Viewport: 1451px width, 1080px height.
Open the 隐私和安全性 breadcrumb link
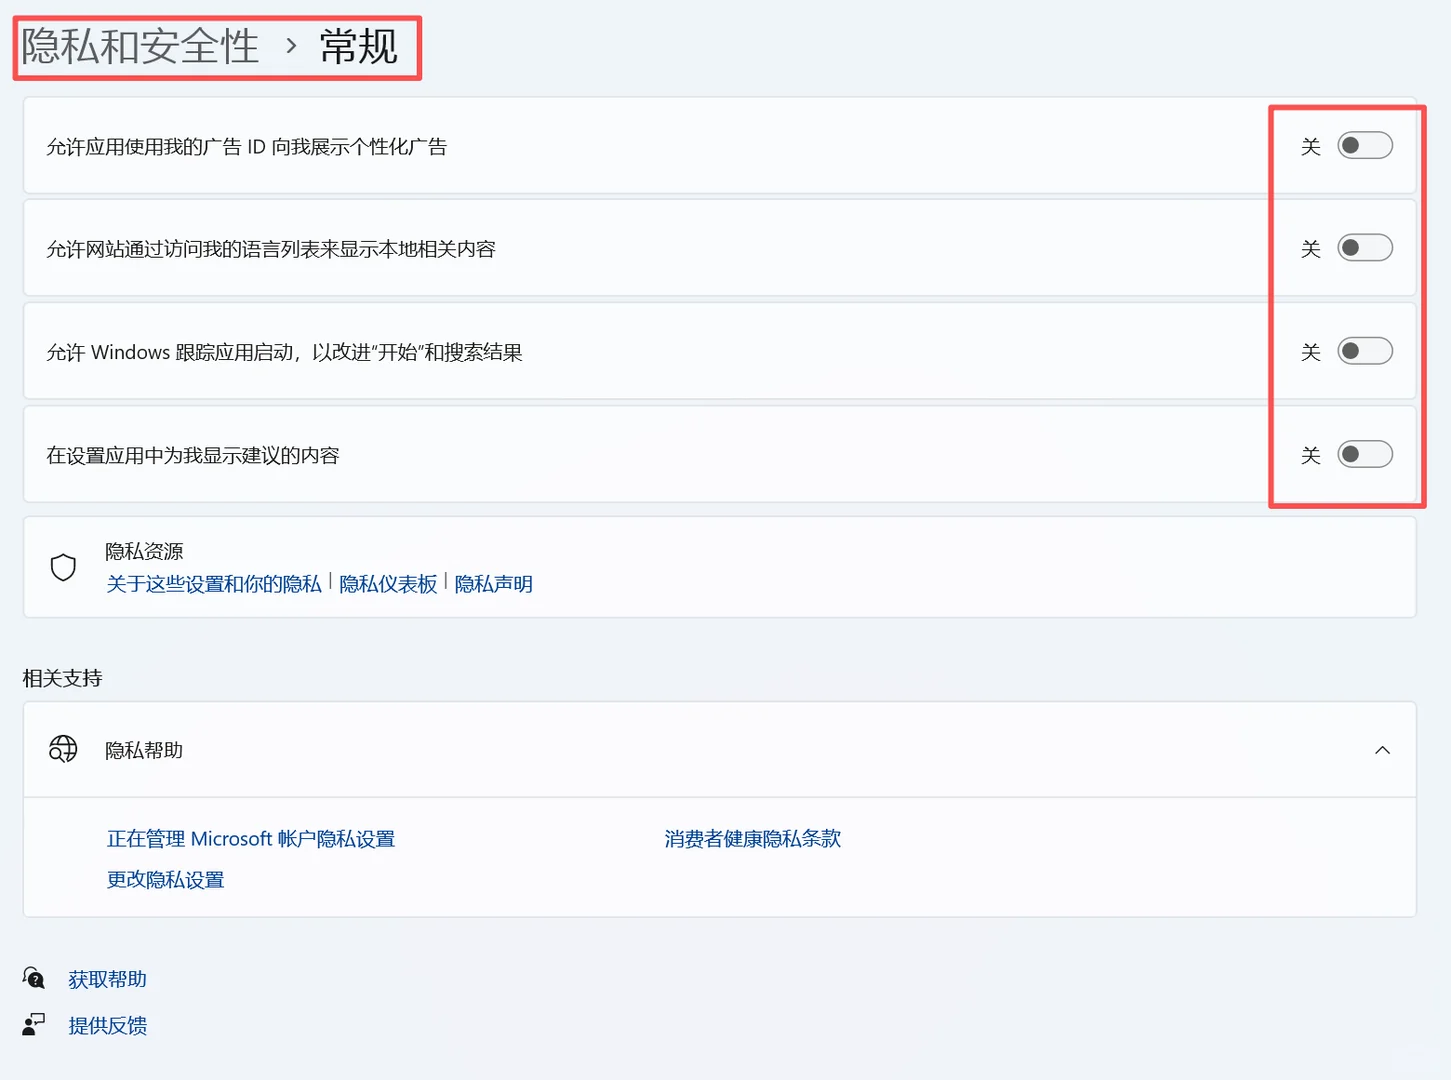[x=138, y=47]
